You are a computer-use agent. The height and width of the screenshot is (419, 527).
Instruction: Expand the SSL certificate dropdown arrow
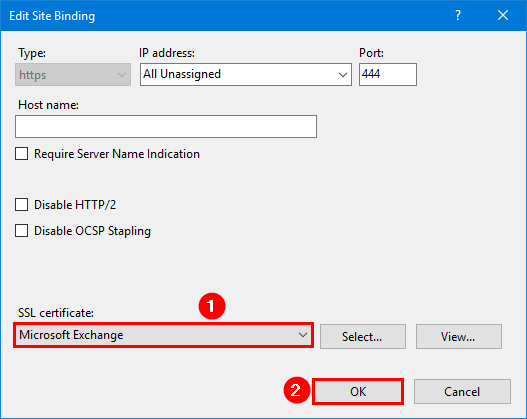pyautogui.click(x=302, y=335)
